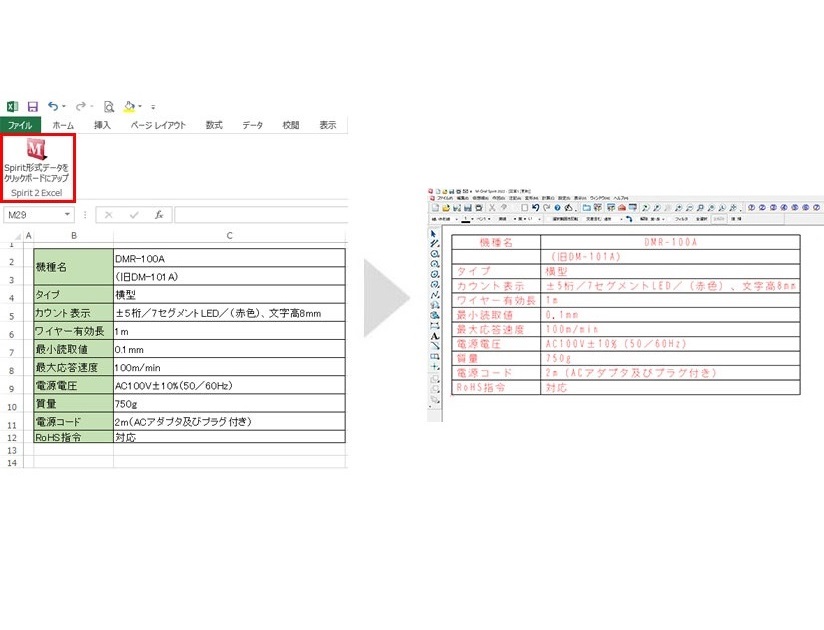Select the text tool in CAD sidebar
Viewport: 824px width, 630px height.
[434, 336]
